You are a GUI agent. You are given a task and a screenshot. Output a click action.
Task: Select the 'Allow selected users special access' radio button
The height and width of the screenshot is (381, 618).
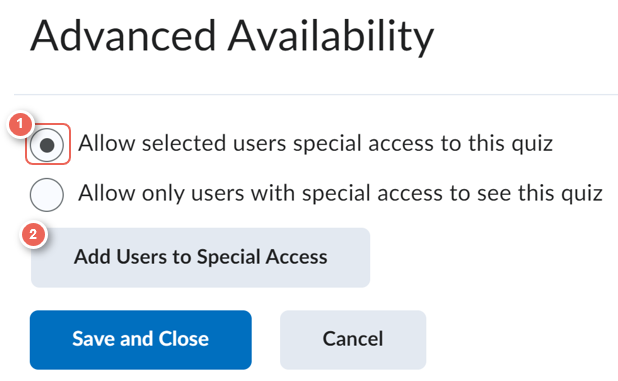[x=47, y=145]
